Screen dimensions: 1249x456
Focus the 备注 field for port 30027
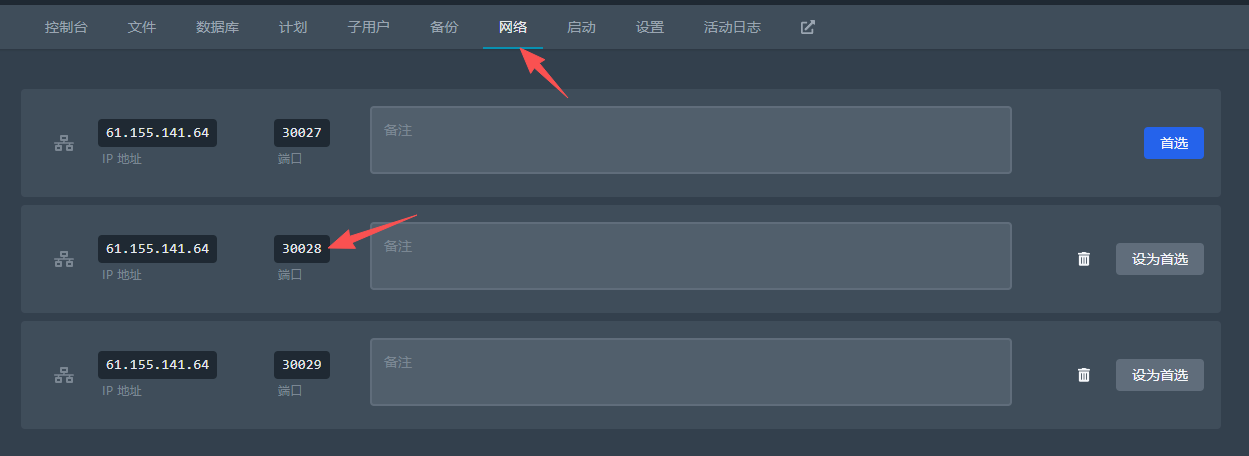tap(691, 140)
